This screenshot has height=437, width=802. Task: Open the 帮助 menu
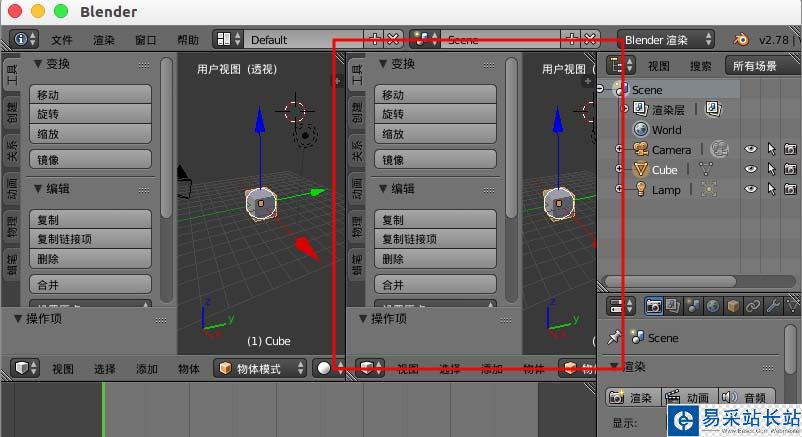[187, 40]
